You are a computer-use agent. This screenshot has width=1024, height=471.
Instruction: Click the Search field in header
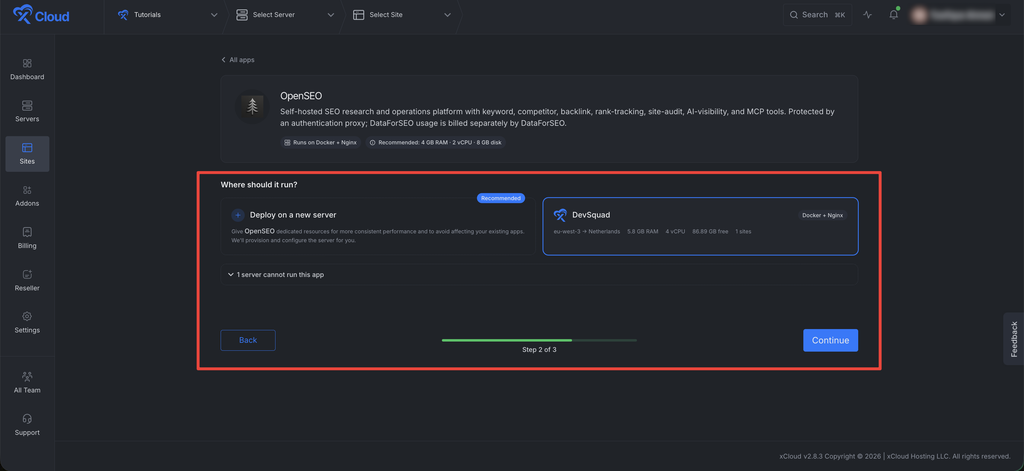[x=817, y=15]
